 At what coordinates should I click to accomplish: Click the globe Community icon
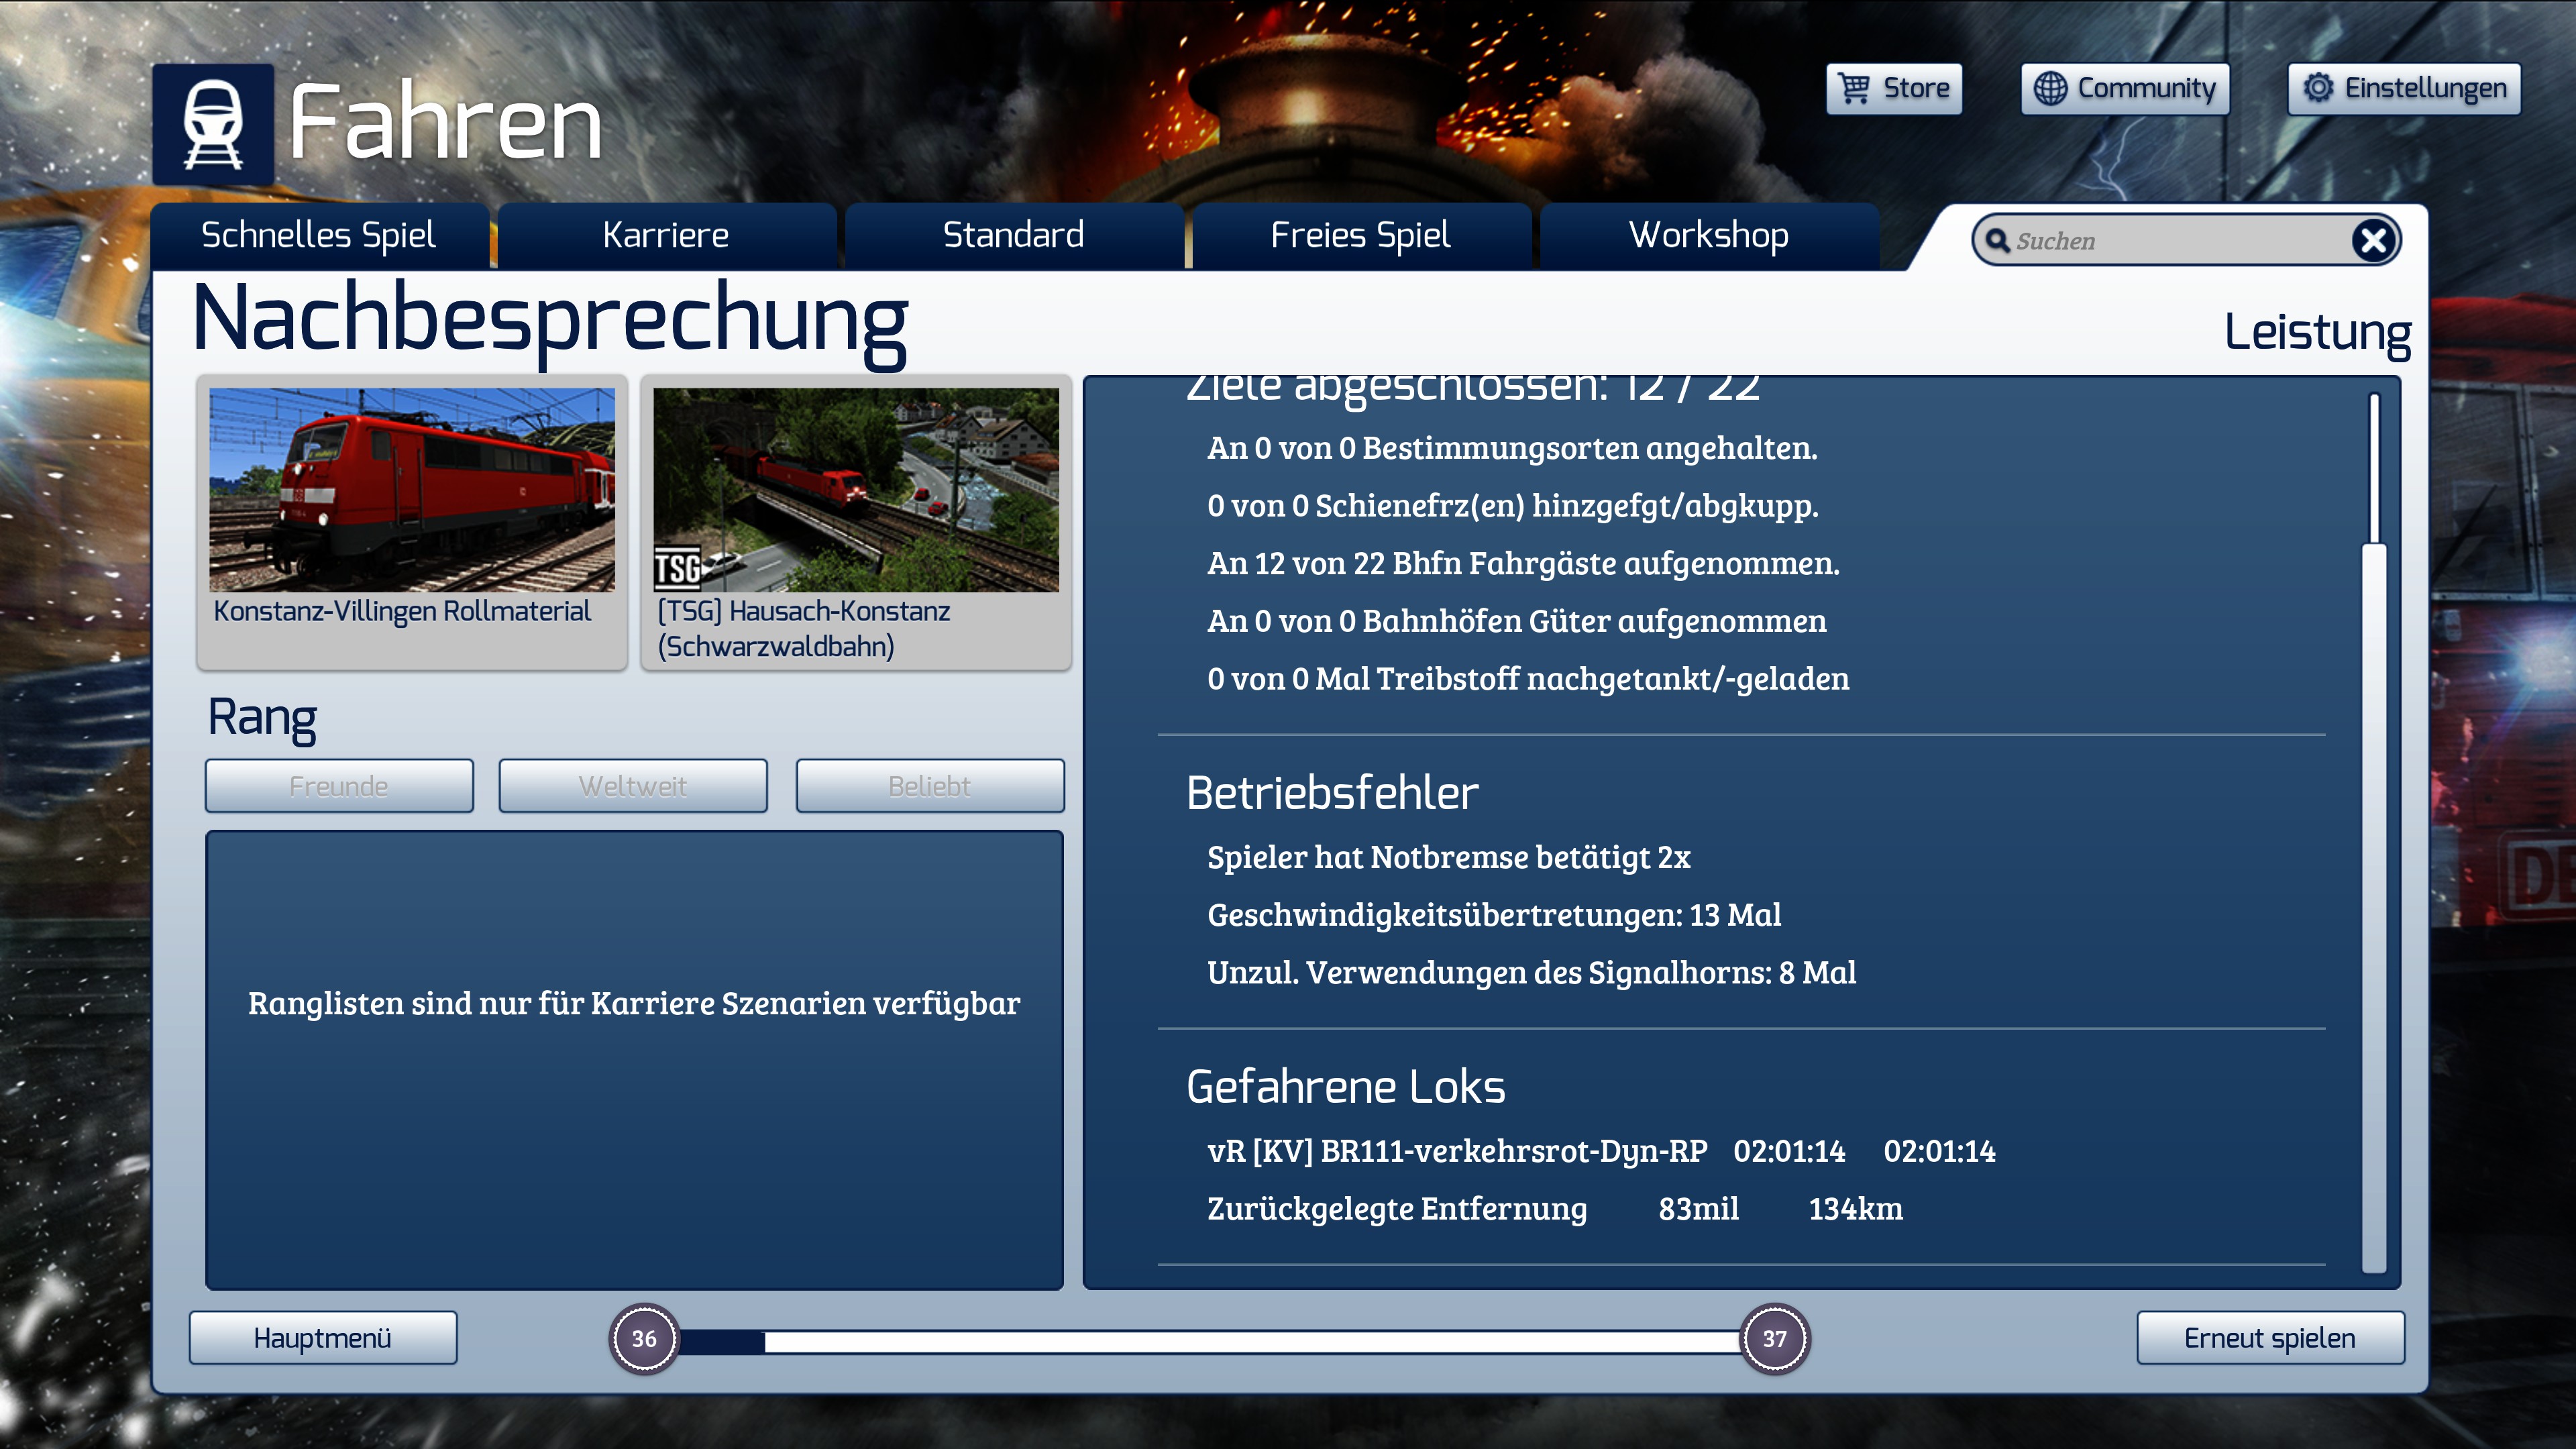point(2050,88)
